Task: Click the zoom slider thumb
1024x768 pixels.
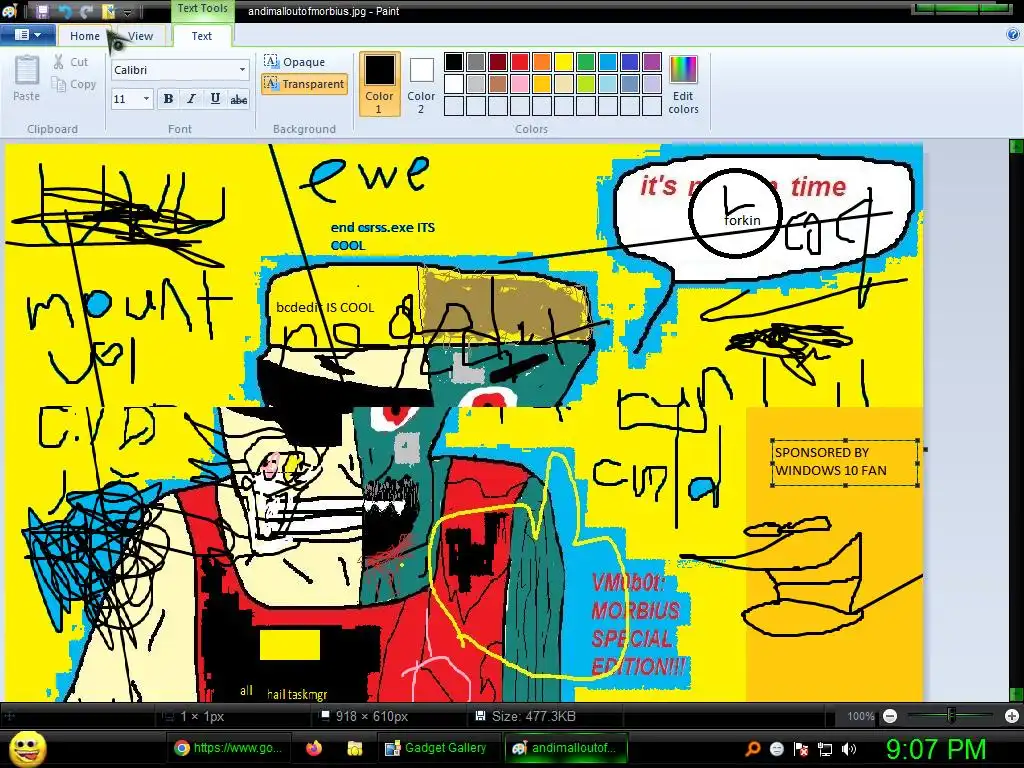Action: tap(952, 716)
